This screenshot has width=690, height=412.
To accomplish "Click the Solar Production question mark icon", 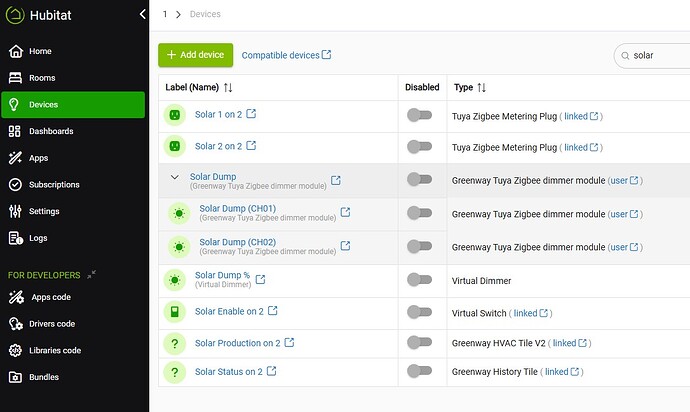I will [175, 344].
